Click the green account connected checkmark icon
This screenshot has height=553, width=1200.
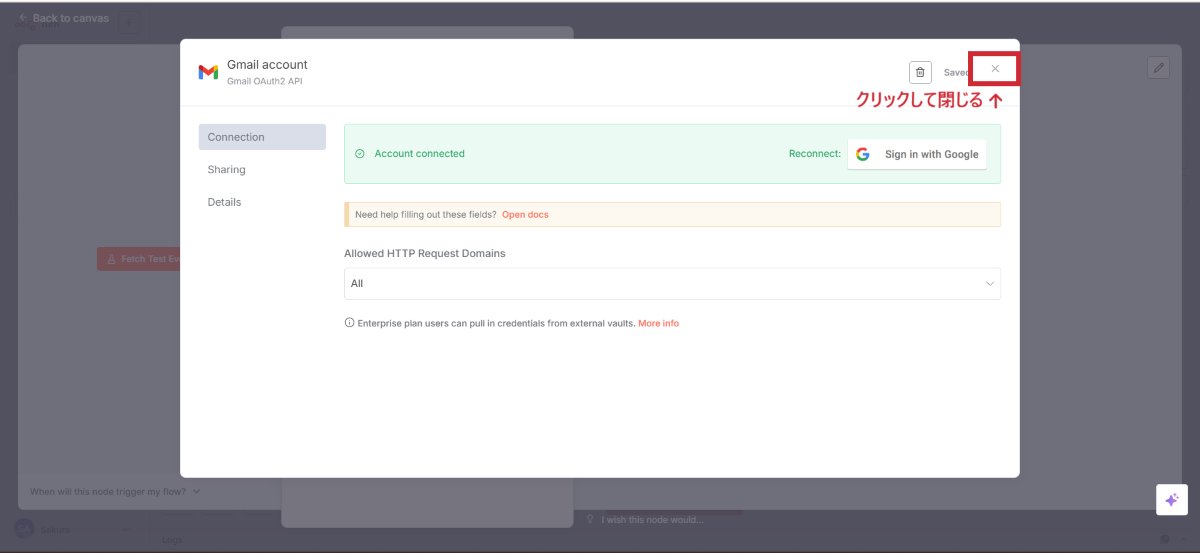coord(360,154)
